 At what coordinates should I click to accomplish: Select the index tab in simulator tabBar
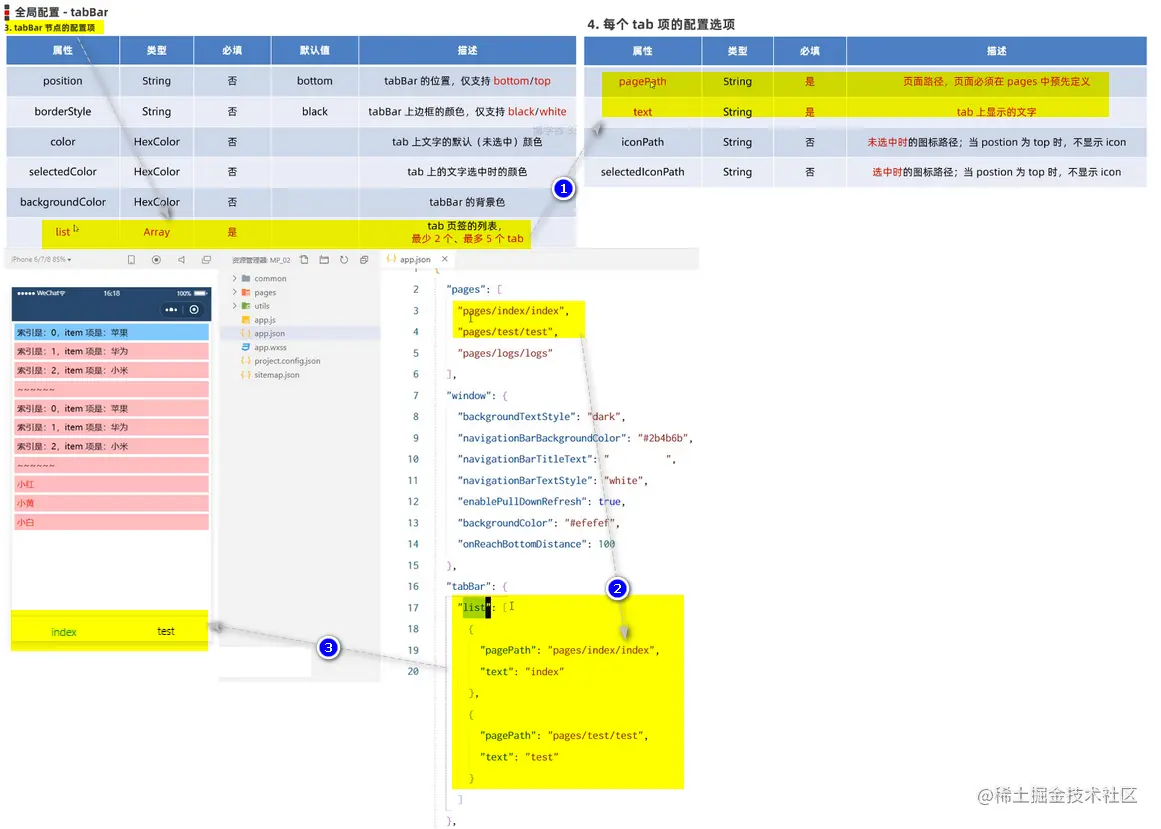[x=64, y=632]
